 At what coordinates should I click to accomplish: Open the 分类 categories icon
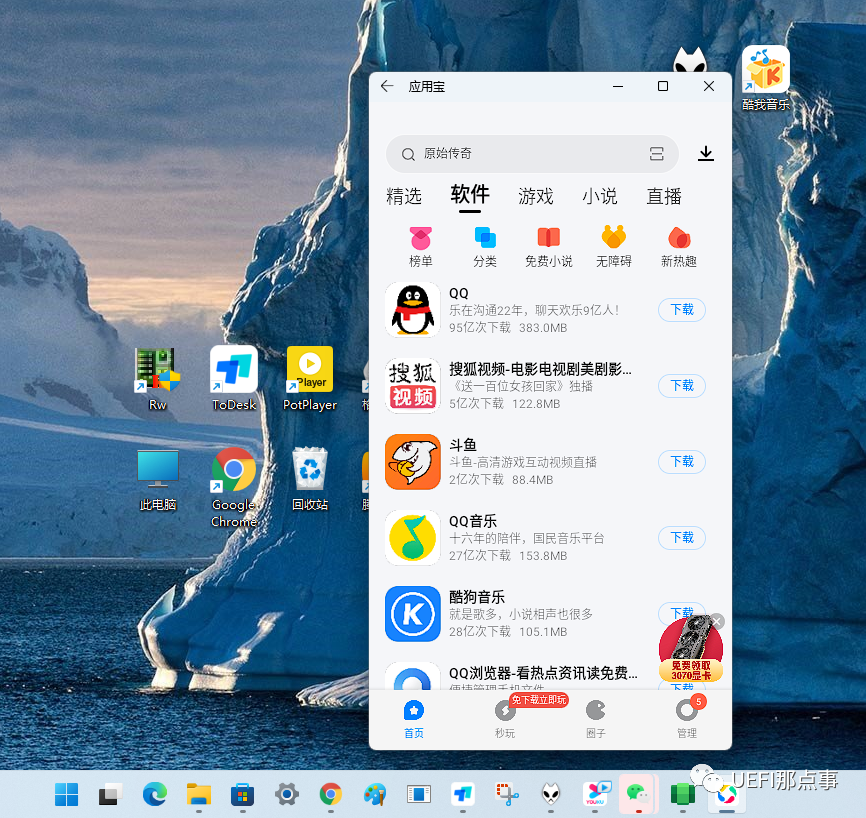tap(485, 245)
